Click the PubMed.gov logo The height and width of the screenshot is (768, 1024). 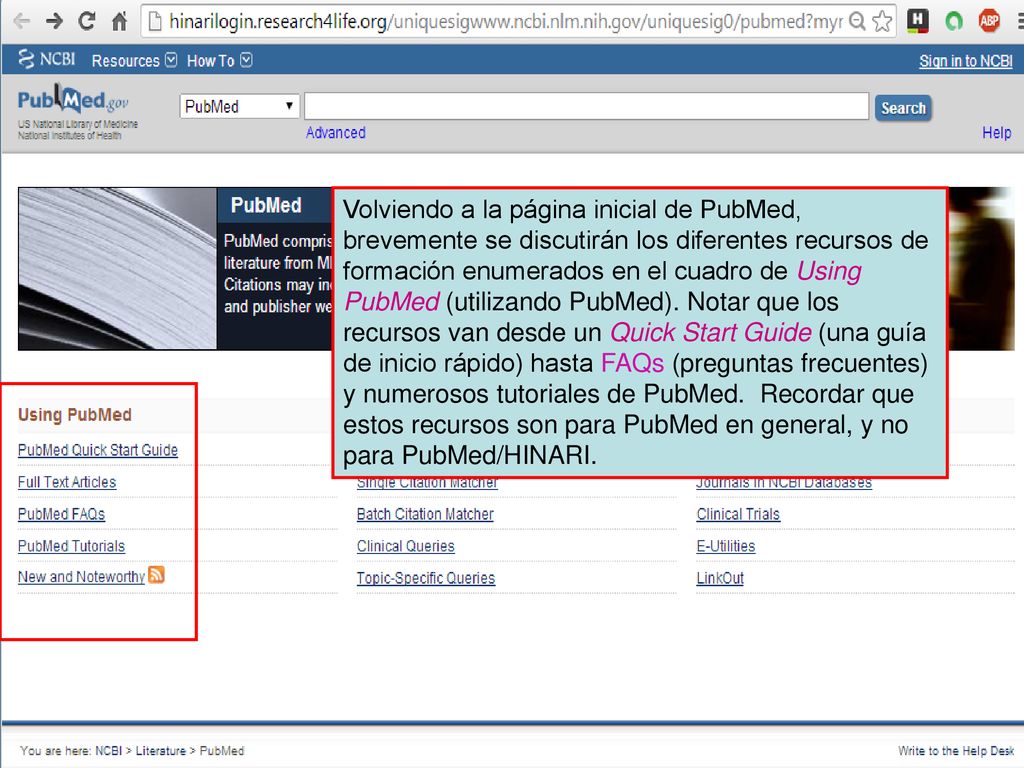pyautogui.click(x=73, y=100)
